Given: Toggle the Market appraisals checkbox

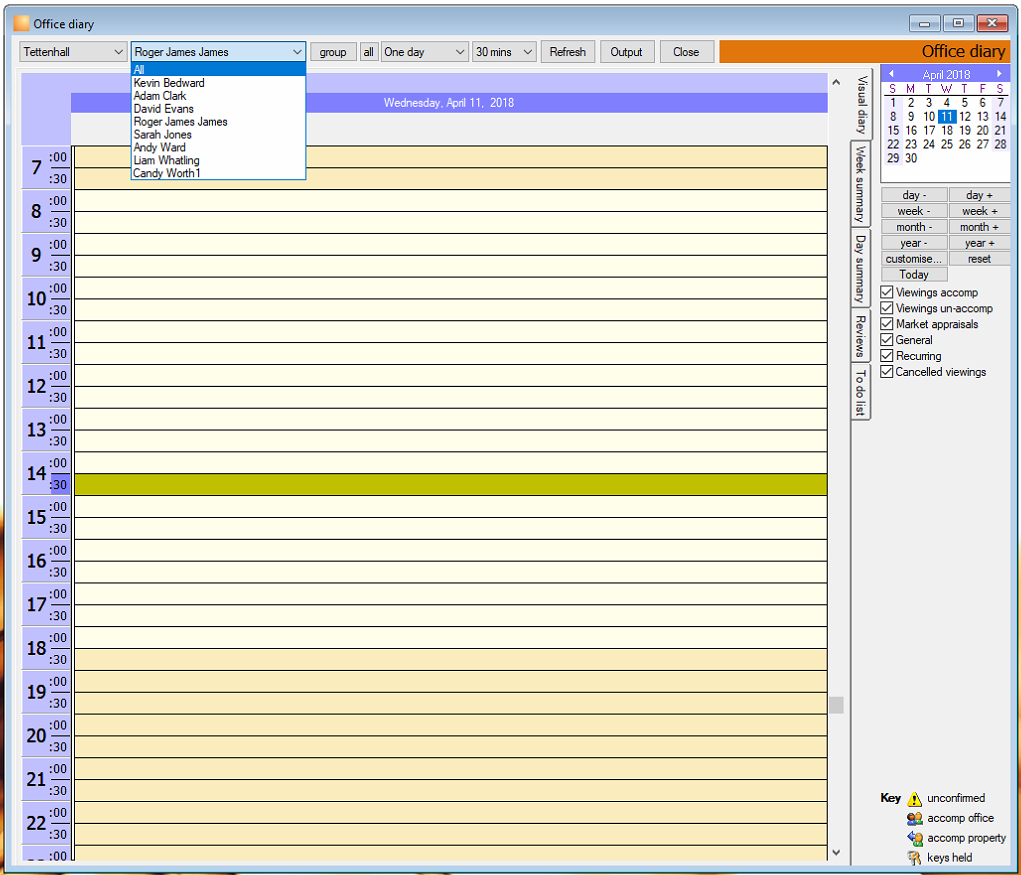Looking at the screenshot, I should pyautogui.click(x=886, y=324).
